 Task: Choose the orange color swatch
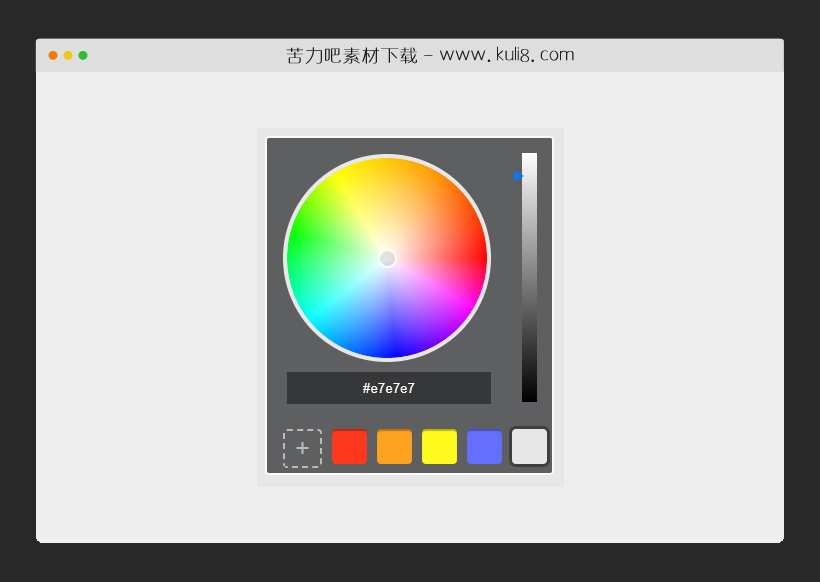point(394,447)
